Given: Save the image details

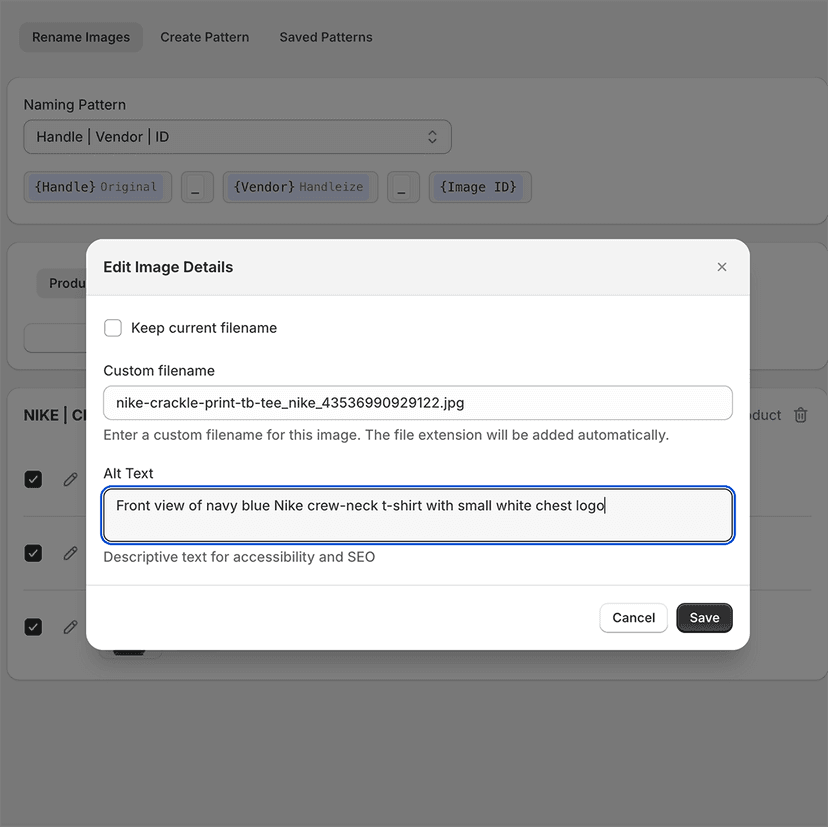Looking at the screenshot, I should (x=704, y=618).
